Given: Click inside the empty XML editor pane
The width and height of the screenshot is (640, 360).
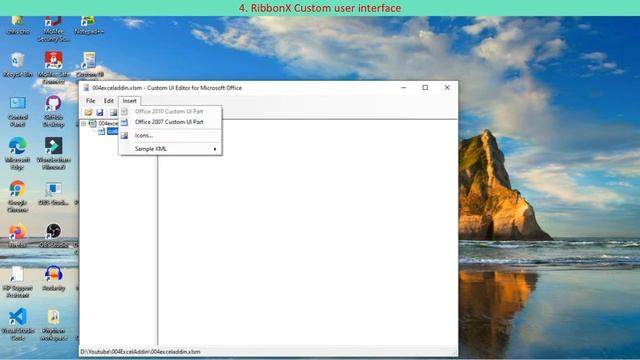Looking at the screenshot, I should [x=308, y=233].
